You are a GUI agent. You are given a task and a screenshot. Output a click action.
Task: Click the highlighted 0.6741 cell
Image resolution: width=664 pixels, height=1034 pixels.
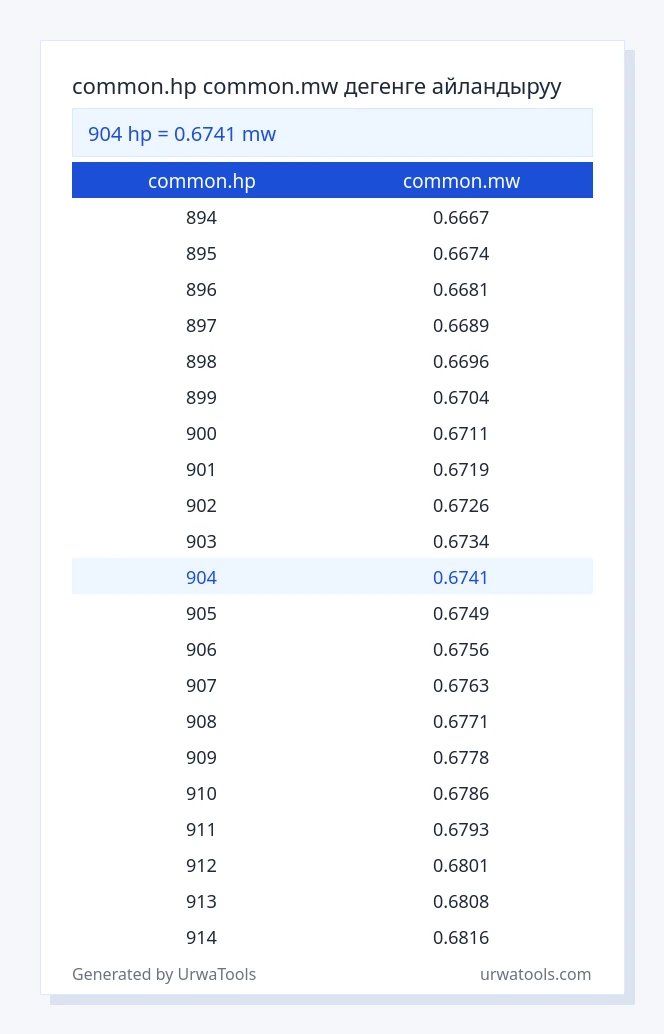[460, 577]
